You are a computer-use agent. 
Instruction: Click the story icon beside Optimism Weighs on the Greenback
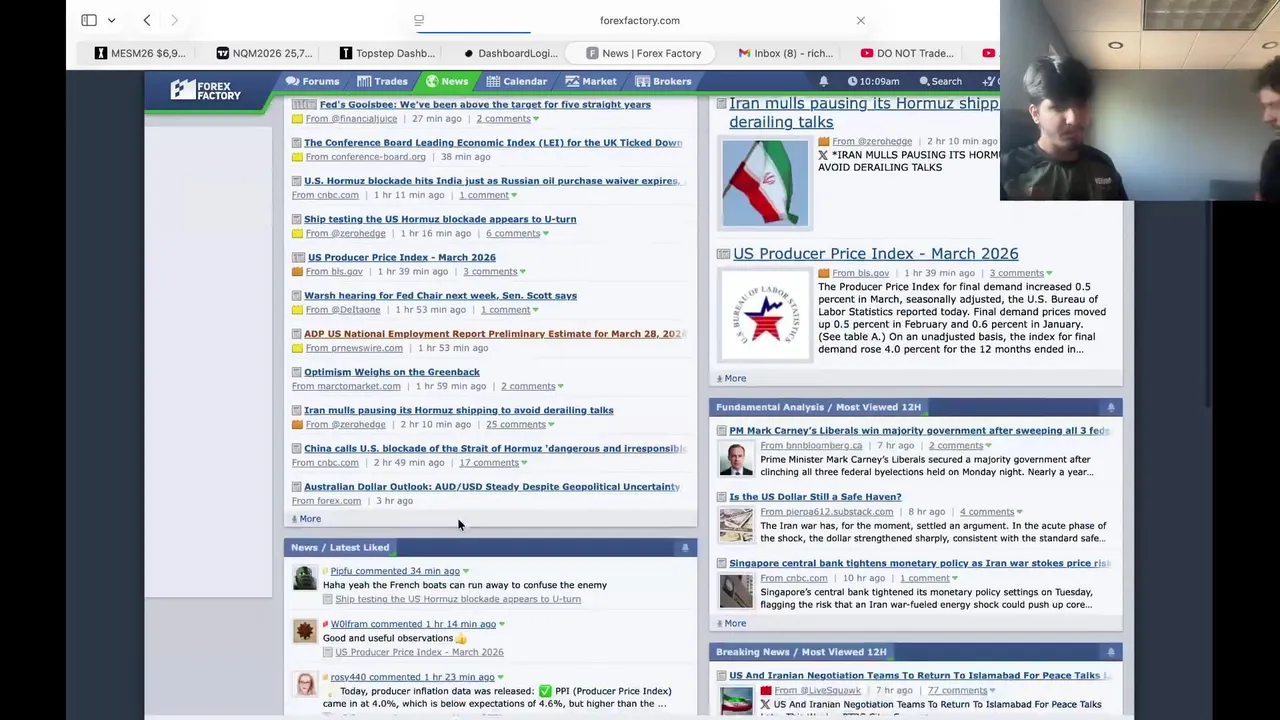pyautogui.click(x=296, y=372)
